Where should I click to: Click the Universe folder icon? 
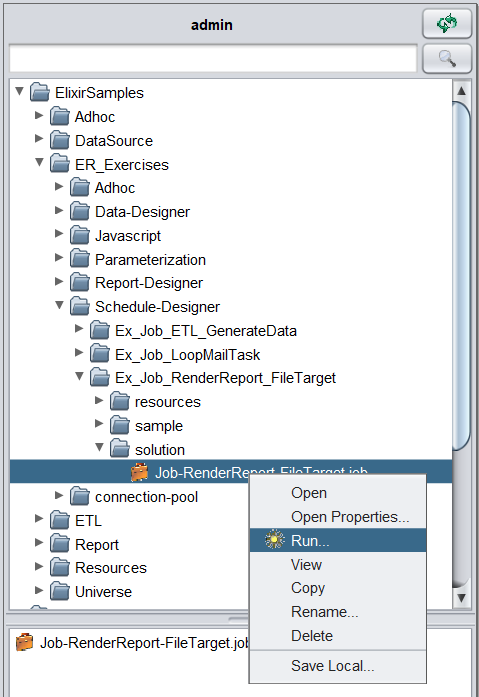(x=60, y=591)
